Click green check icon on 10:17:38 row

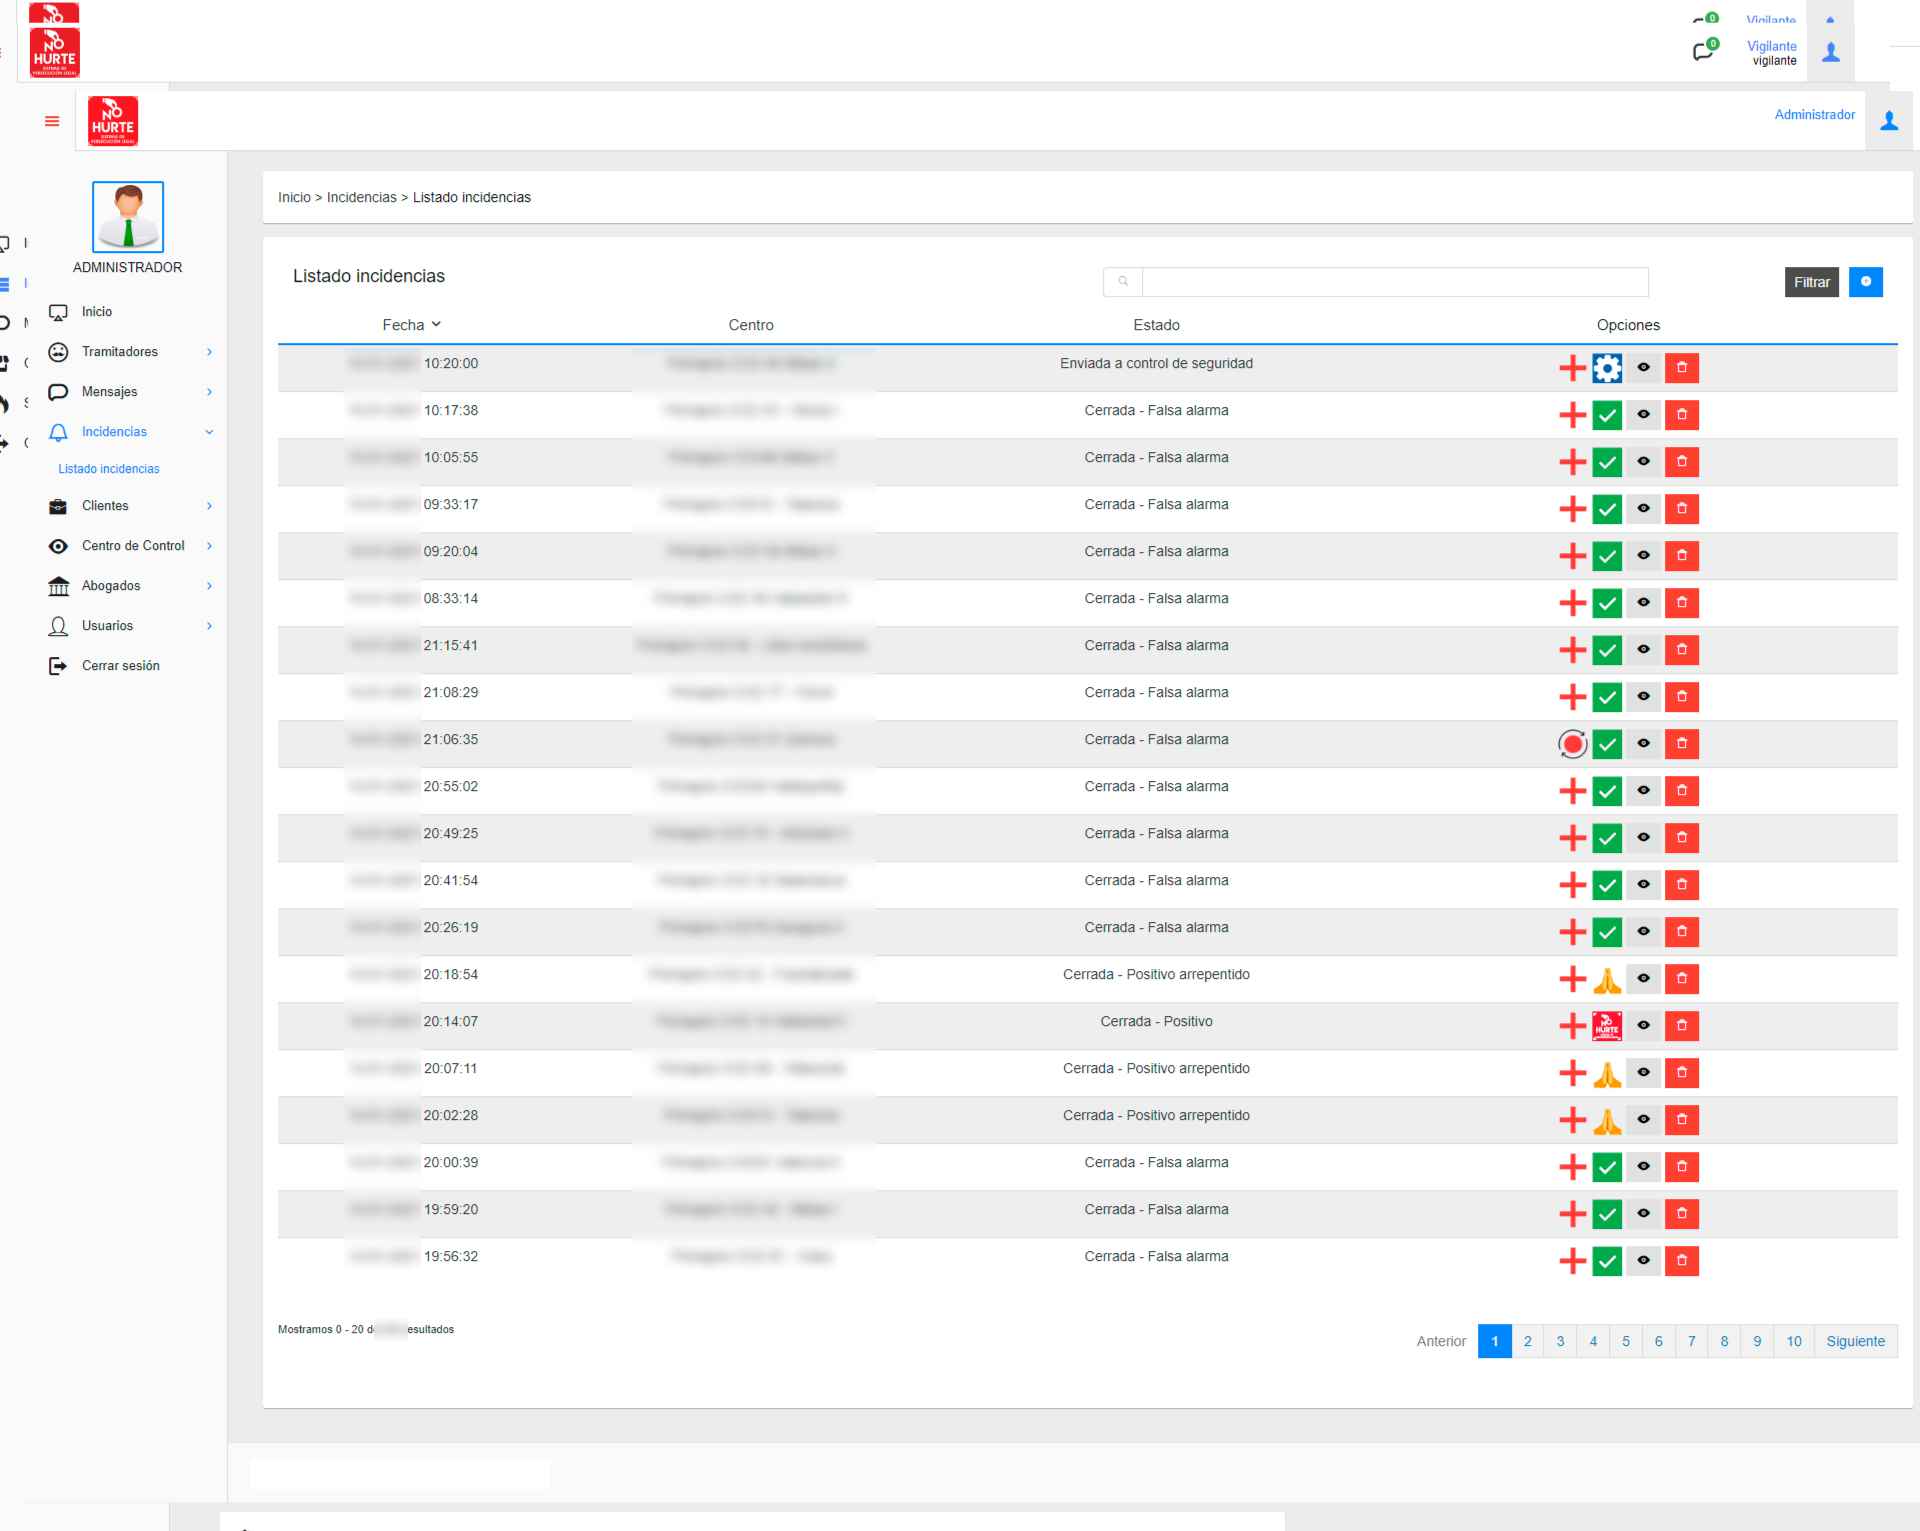[1607, 415]
